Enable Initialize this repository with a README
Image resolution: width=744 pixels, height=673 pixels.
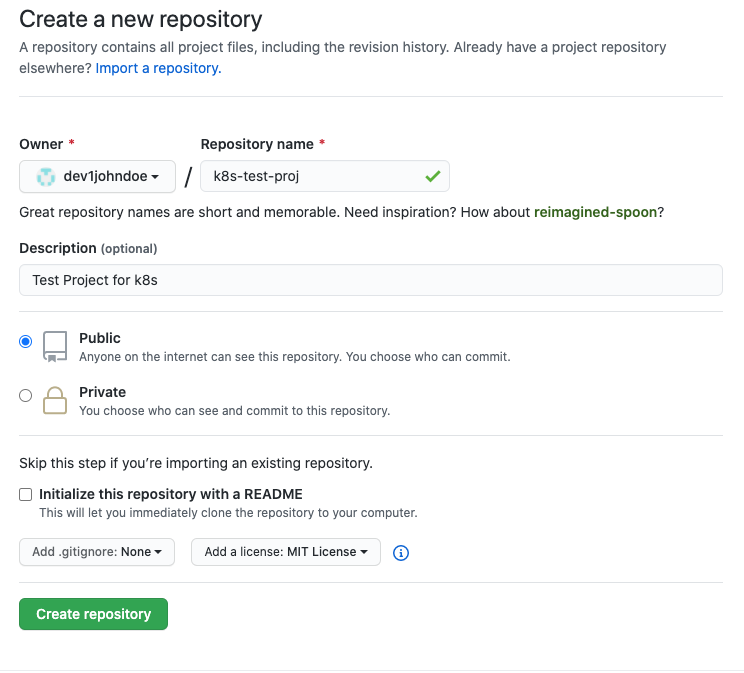(26, 495)
